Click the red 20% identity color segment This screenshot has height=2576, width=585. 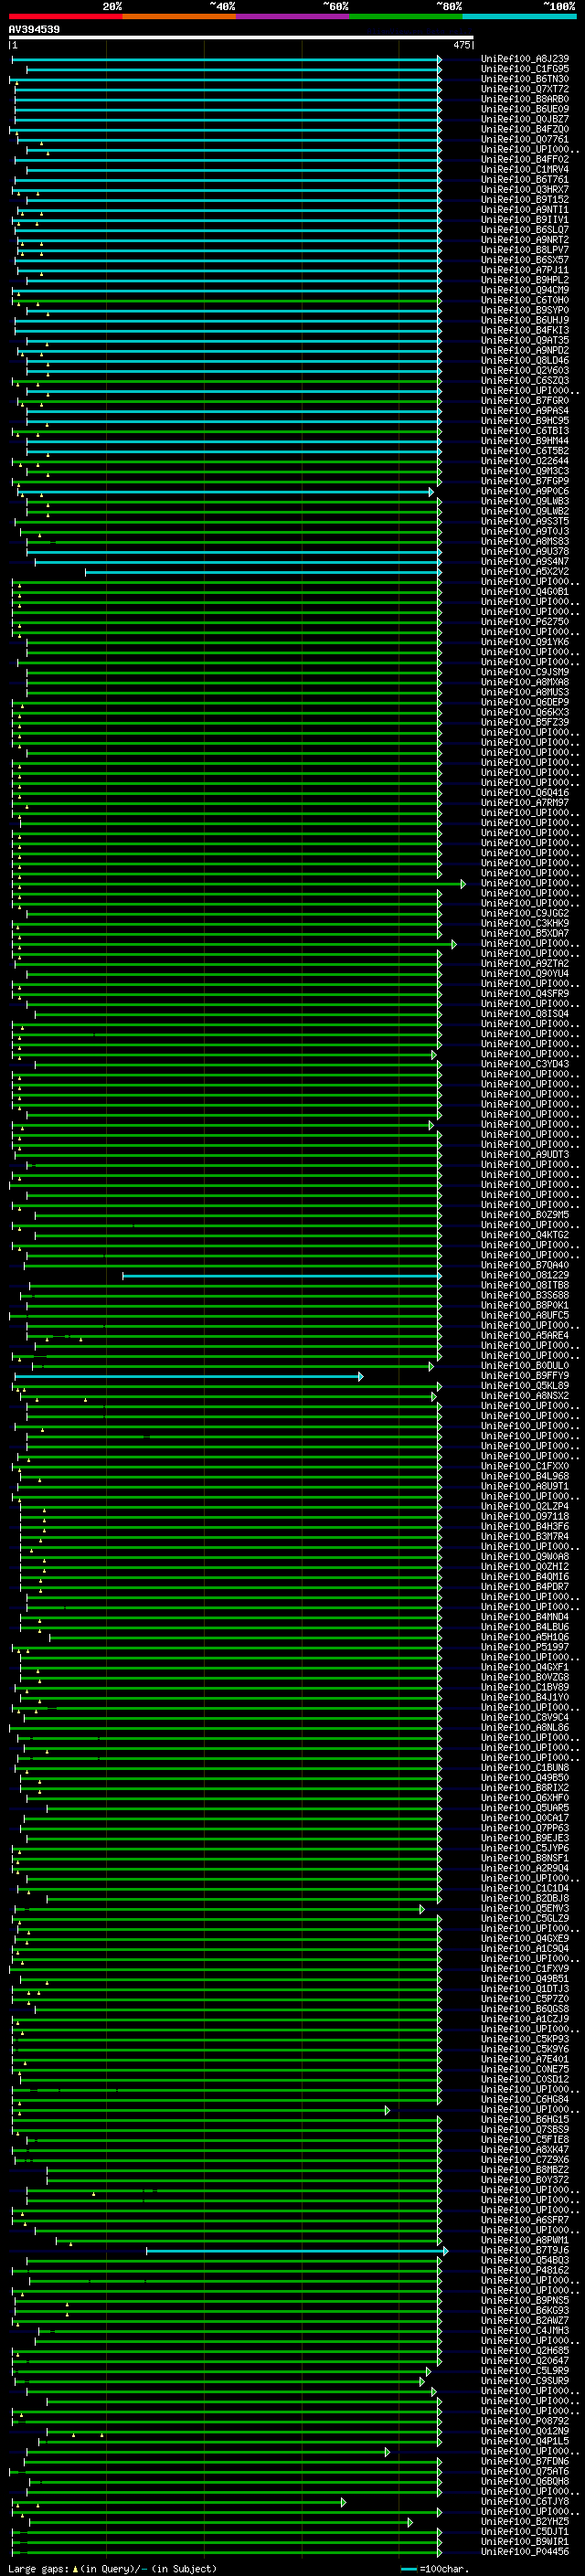pos(65,16)
